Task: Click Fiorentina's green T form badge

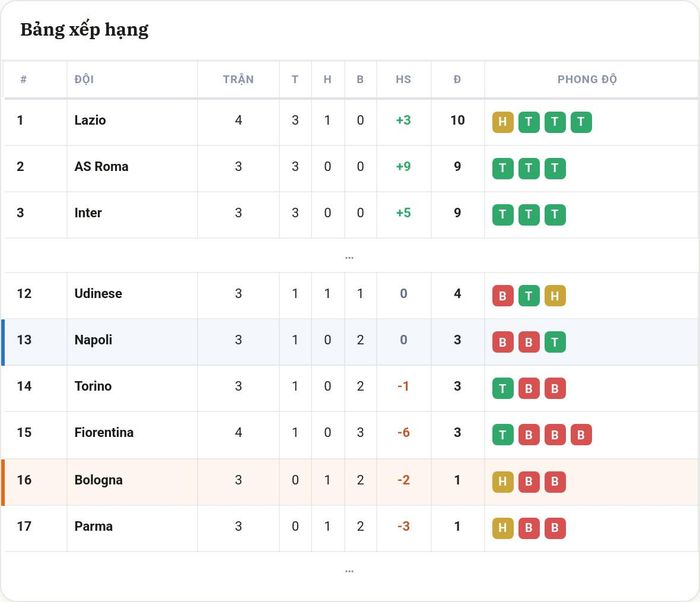Action: tap(503, 435)
